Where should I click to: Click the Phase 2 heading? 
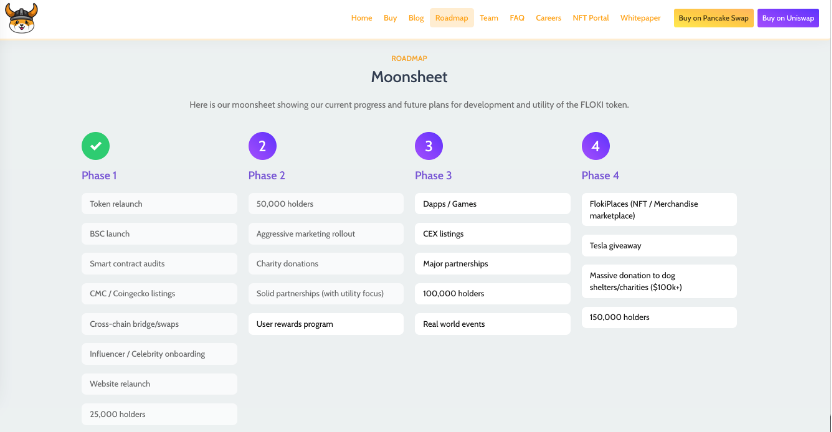(x=266, y=176)
